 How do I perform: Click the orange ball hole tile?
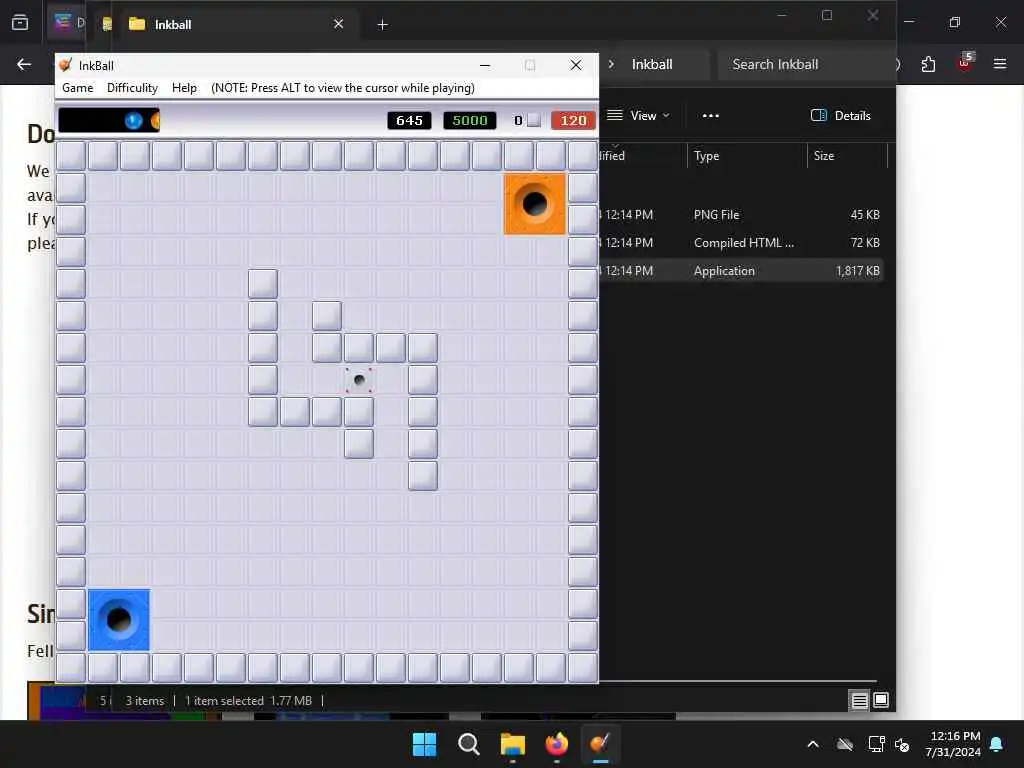pyautogui.click(x=534, y=204)
